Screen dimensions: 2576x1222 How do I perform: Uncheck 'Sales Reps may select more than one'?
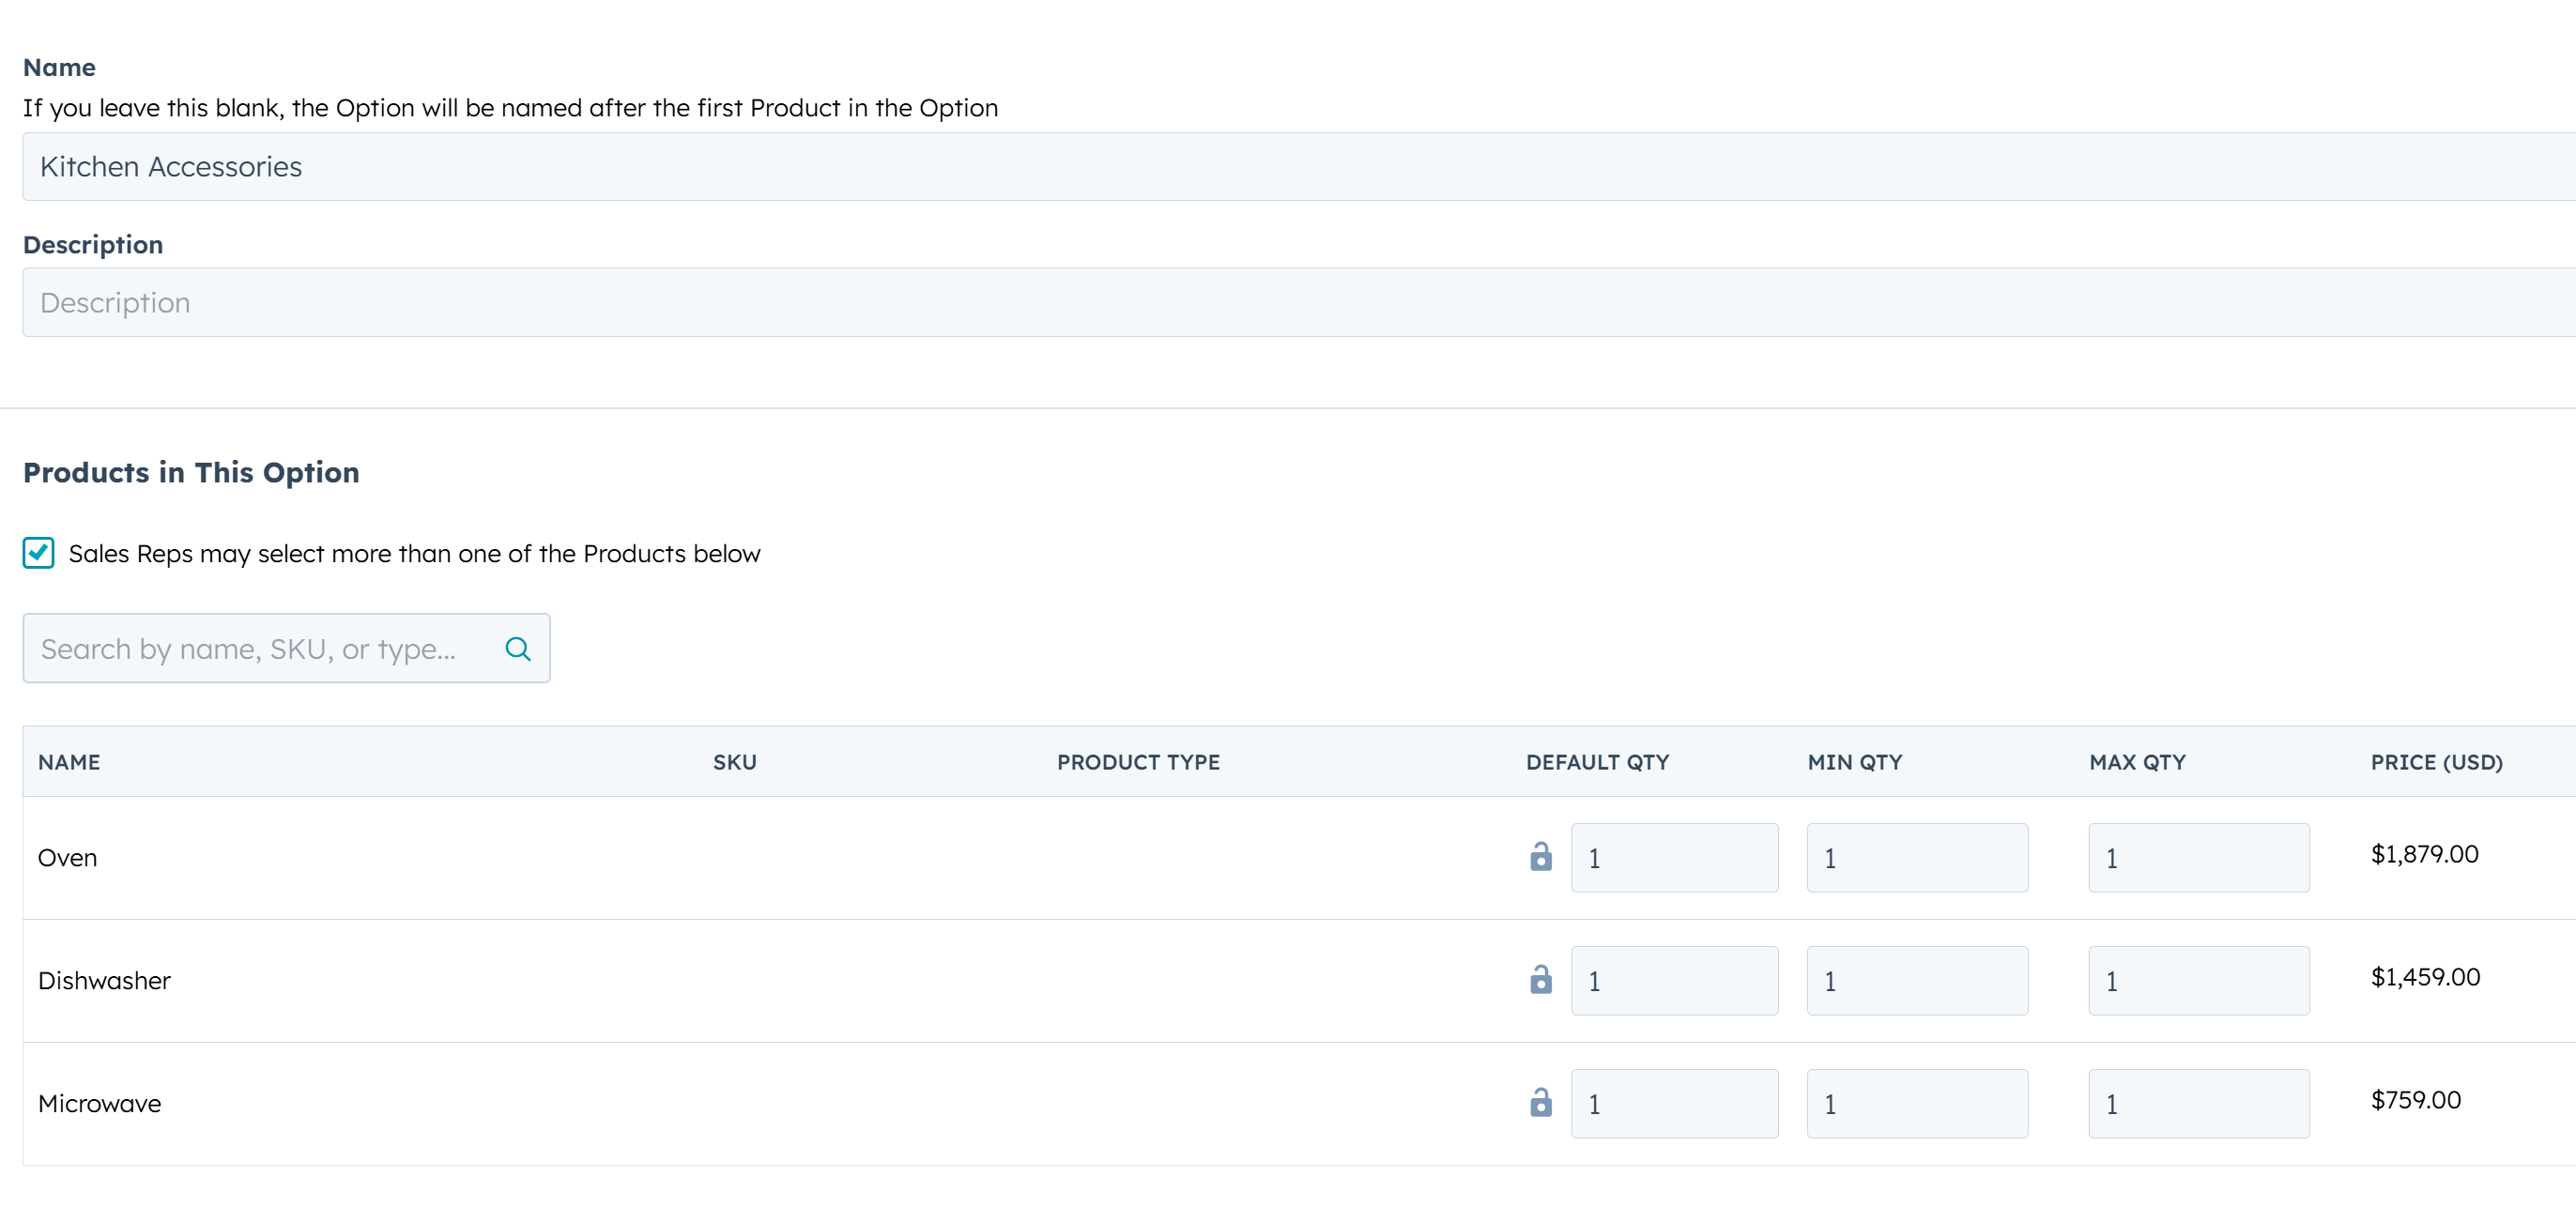coord(37,553)
